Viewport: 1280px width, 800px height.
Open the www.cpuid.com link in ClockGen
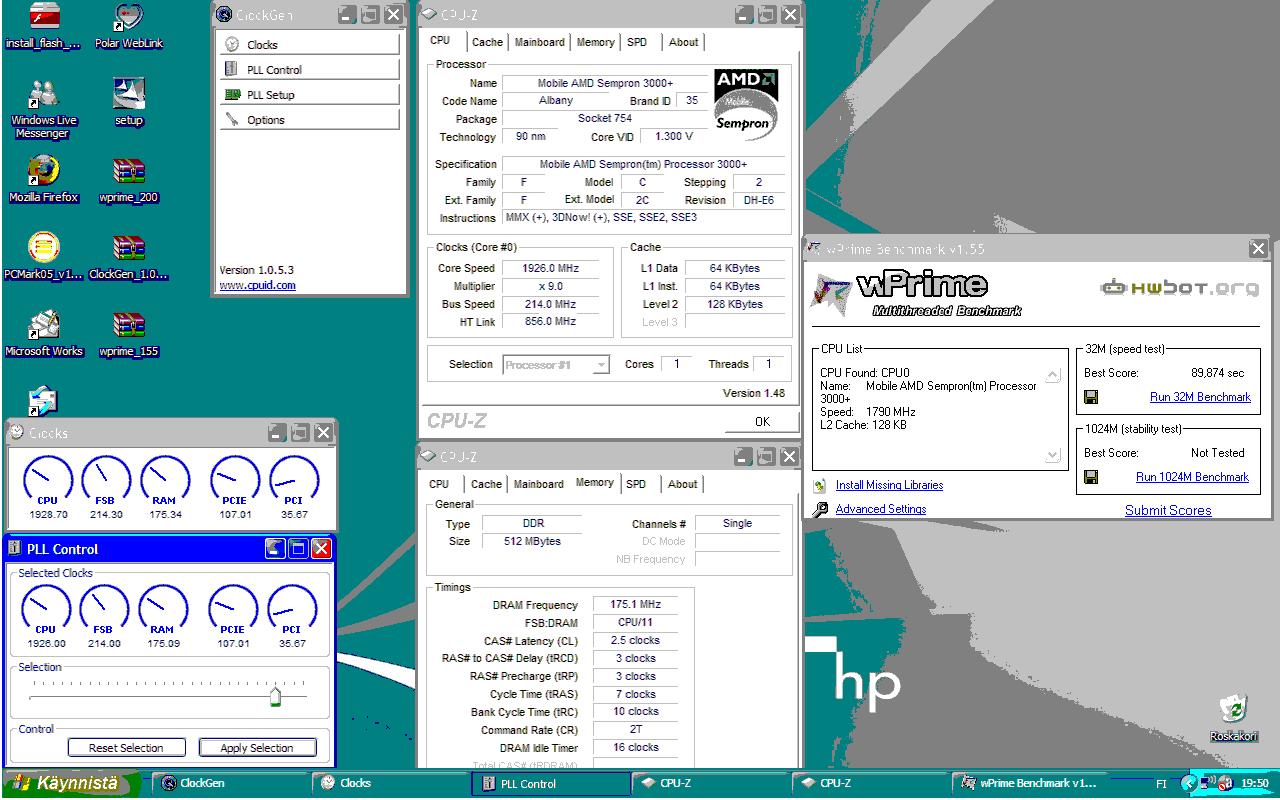click(257, 285)
